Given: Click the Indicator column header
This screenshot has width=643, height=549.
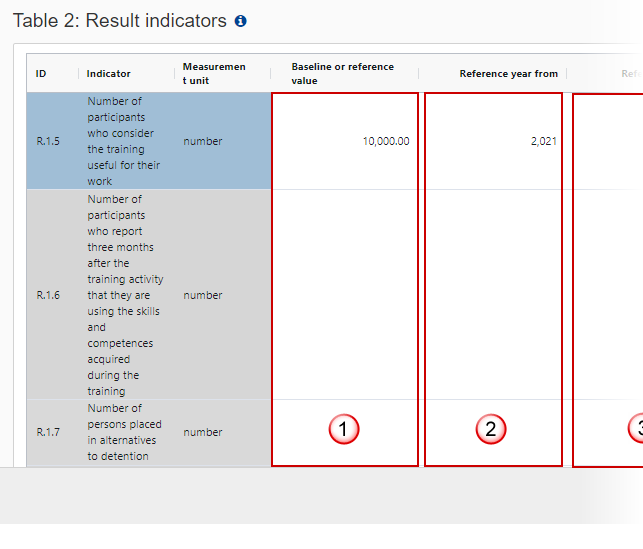Looking at the screenshot, I should 108,74.
